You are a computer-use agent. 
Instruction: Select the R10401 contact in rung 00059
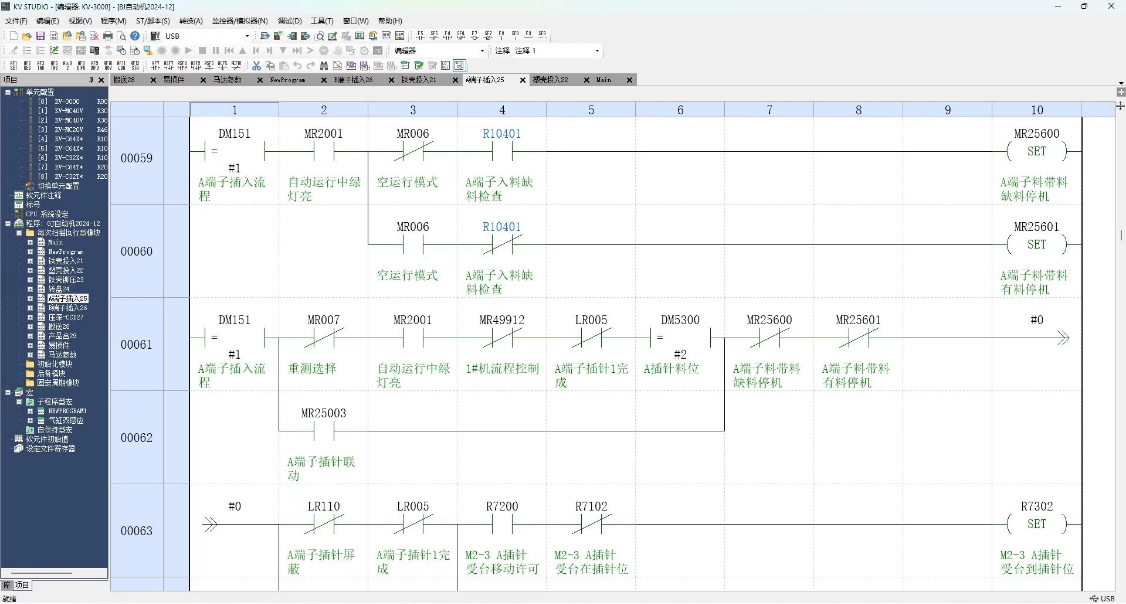tap(501, 152)
